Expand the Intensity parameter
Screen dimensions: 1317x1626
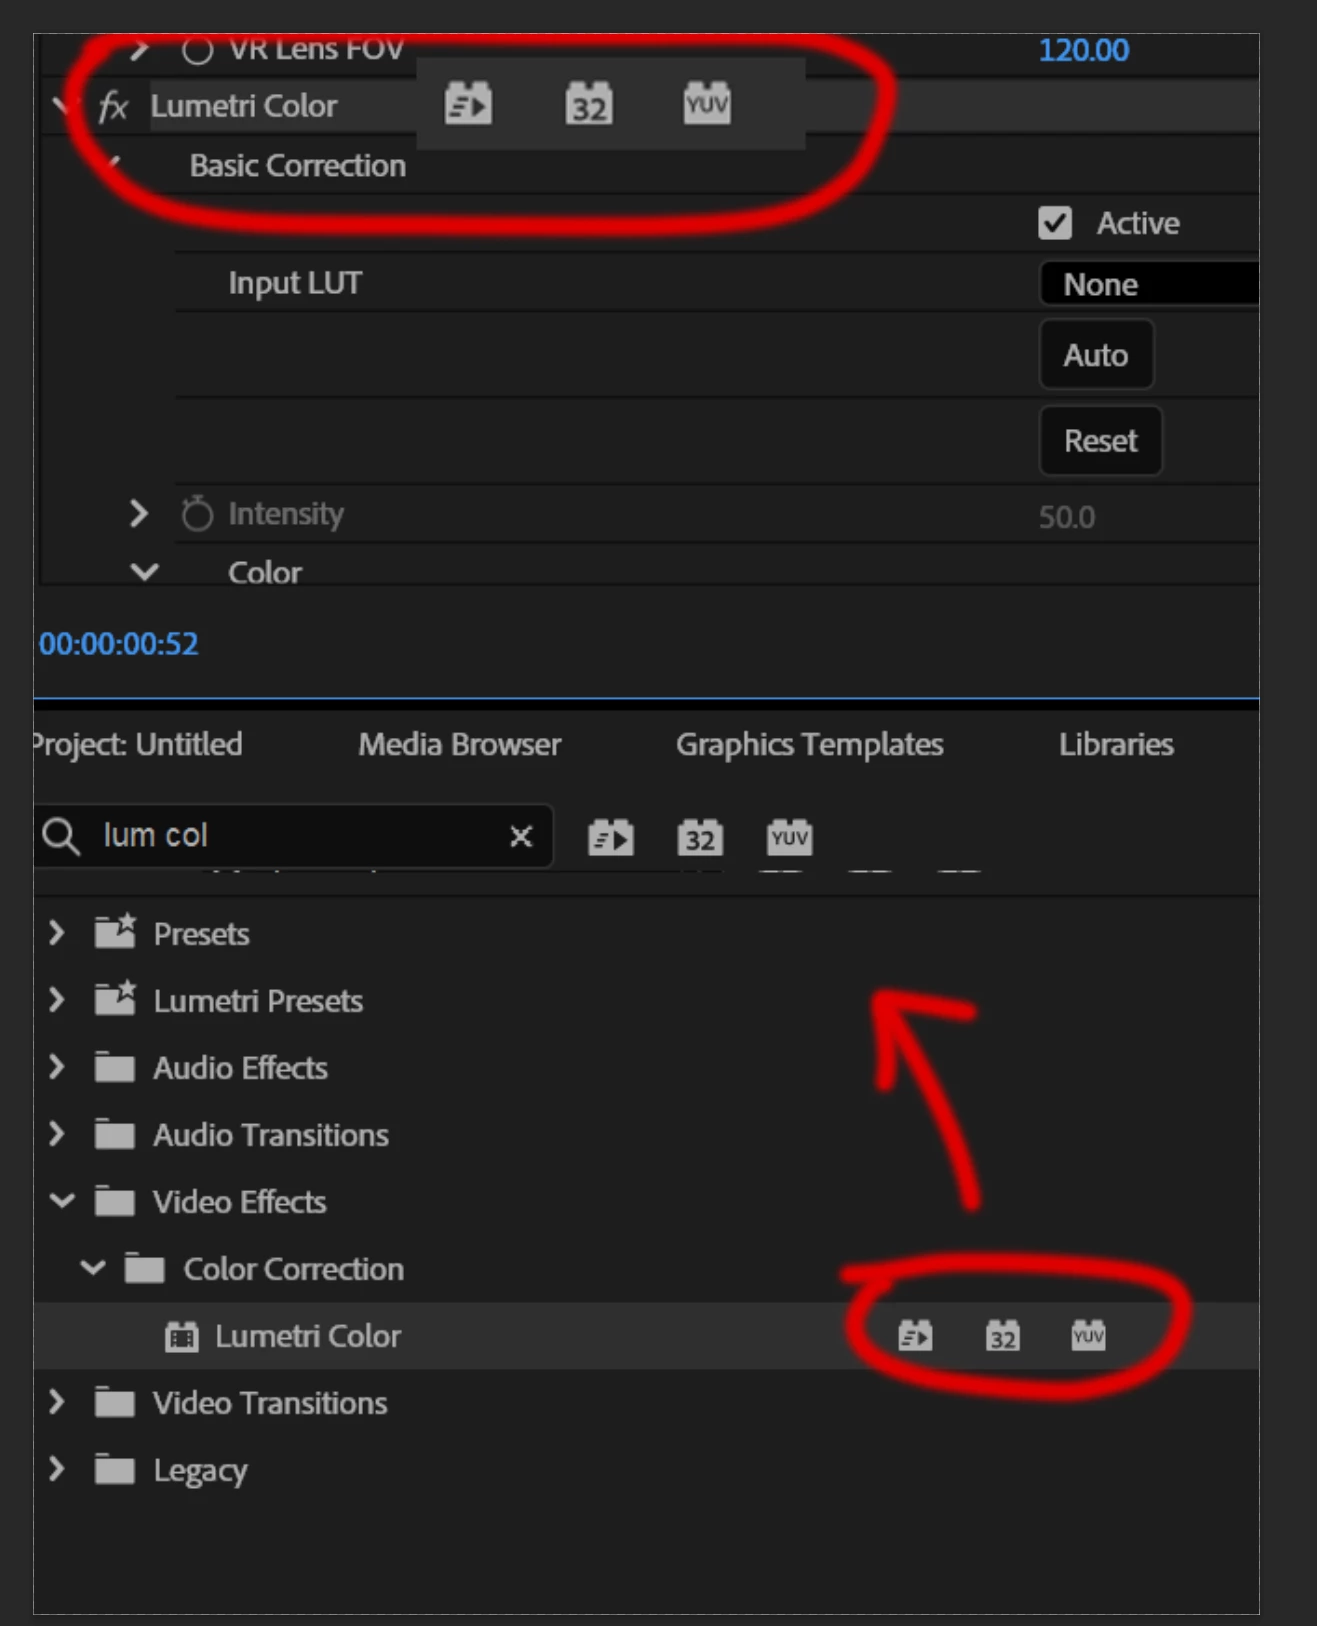pos(138,513)
